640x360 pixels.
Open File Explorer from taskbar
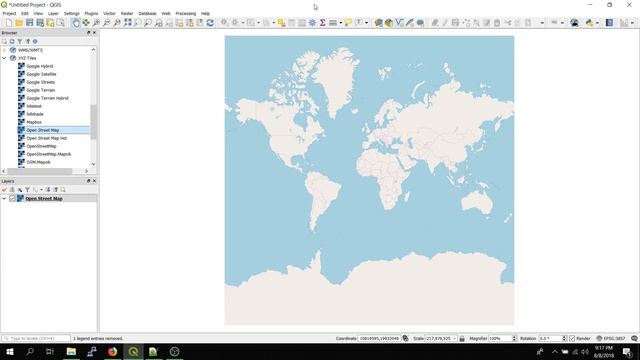pyautogui.click(x=71, y=351)
